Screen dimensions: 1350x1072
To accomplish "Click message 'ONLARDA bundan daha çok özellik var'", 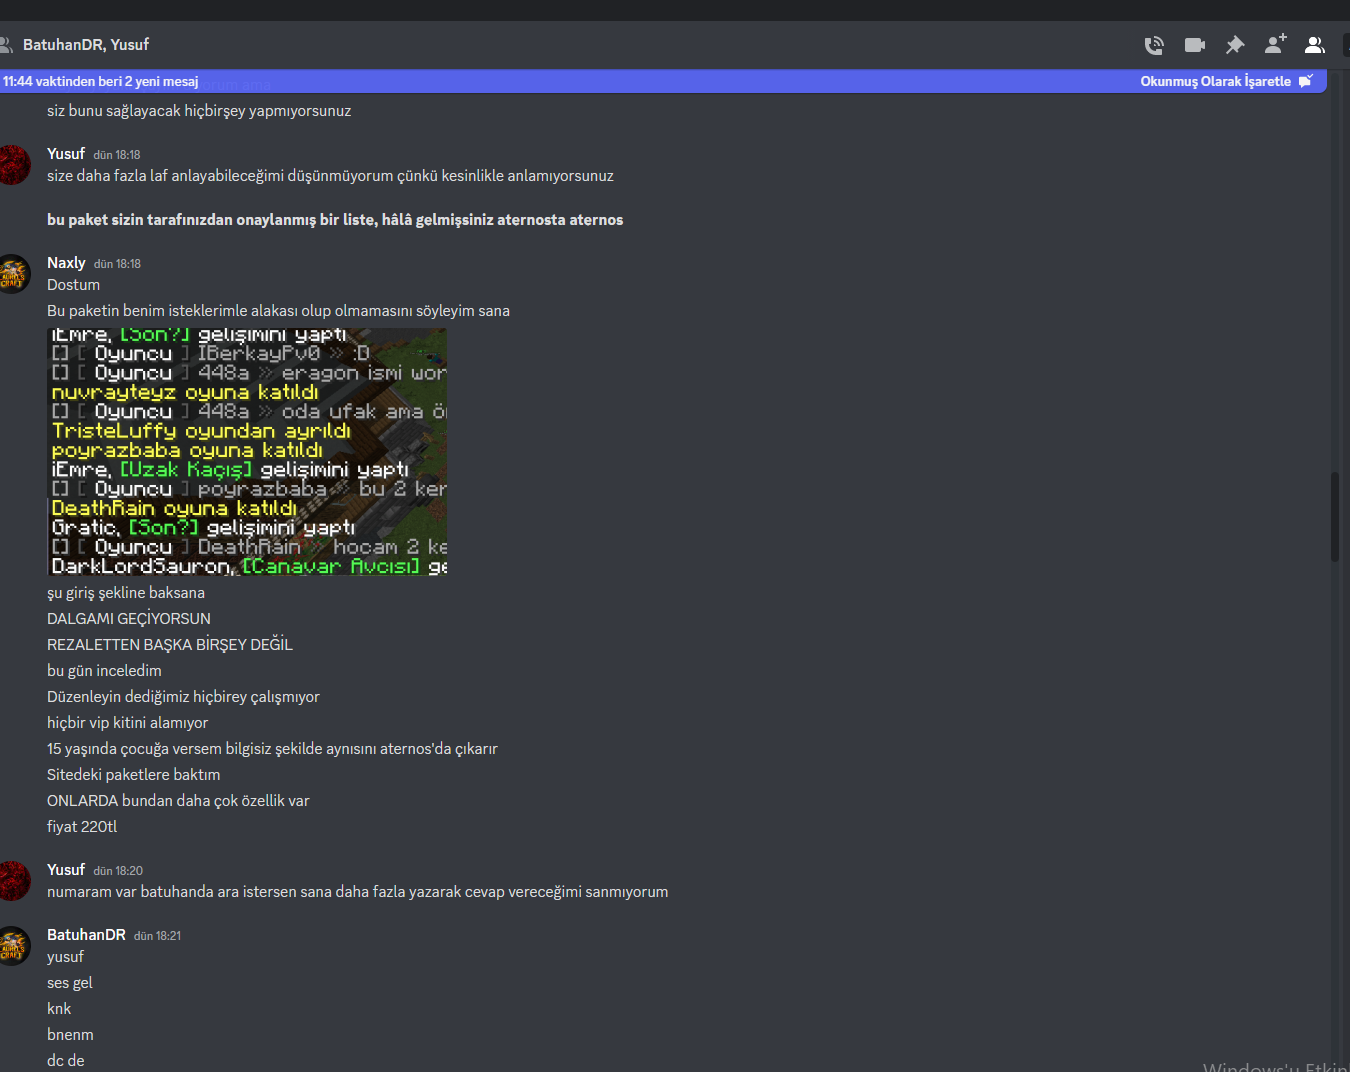I will coord(178,801).
